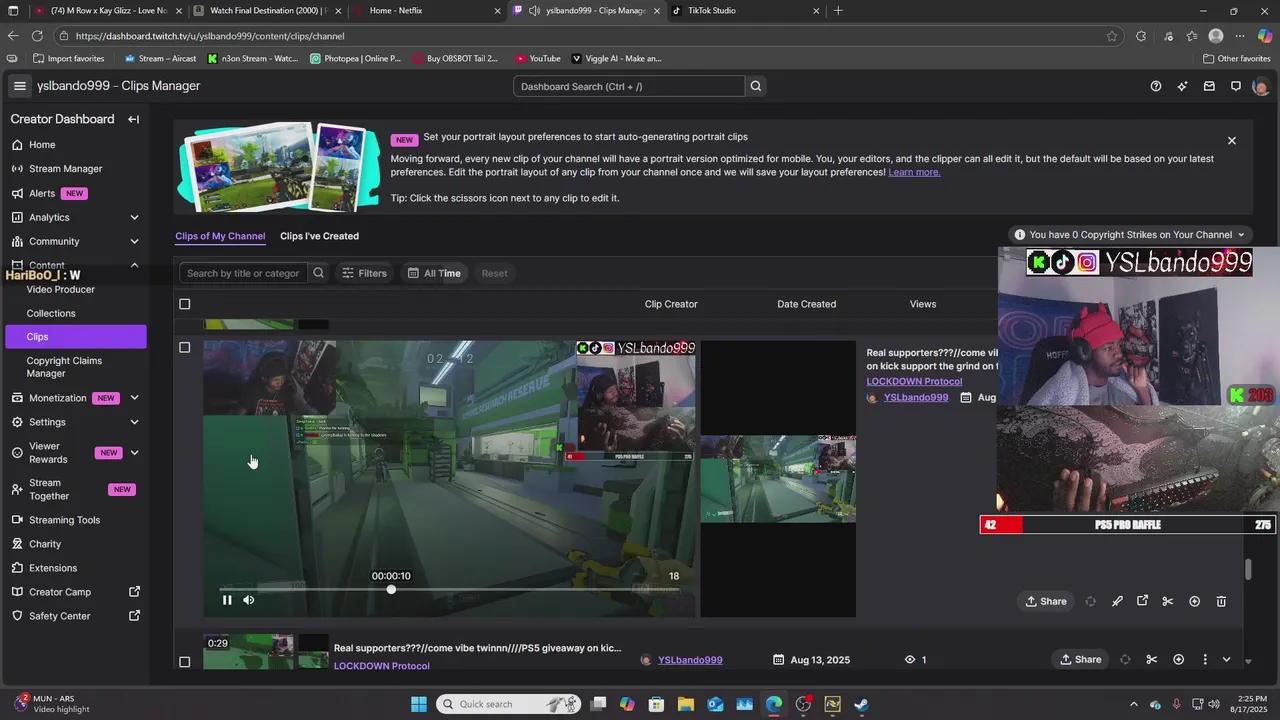
Task: Follow the Learn more link in banner
Action: (x=914, y=172)
